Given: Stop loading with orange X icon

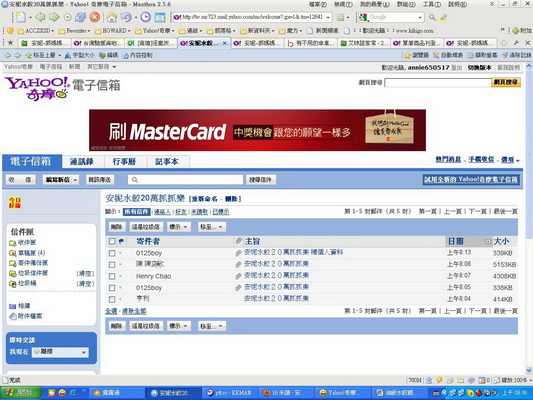Looking at the screenshot, I should (95, 17).
